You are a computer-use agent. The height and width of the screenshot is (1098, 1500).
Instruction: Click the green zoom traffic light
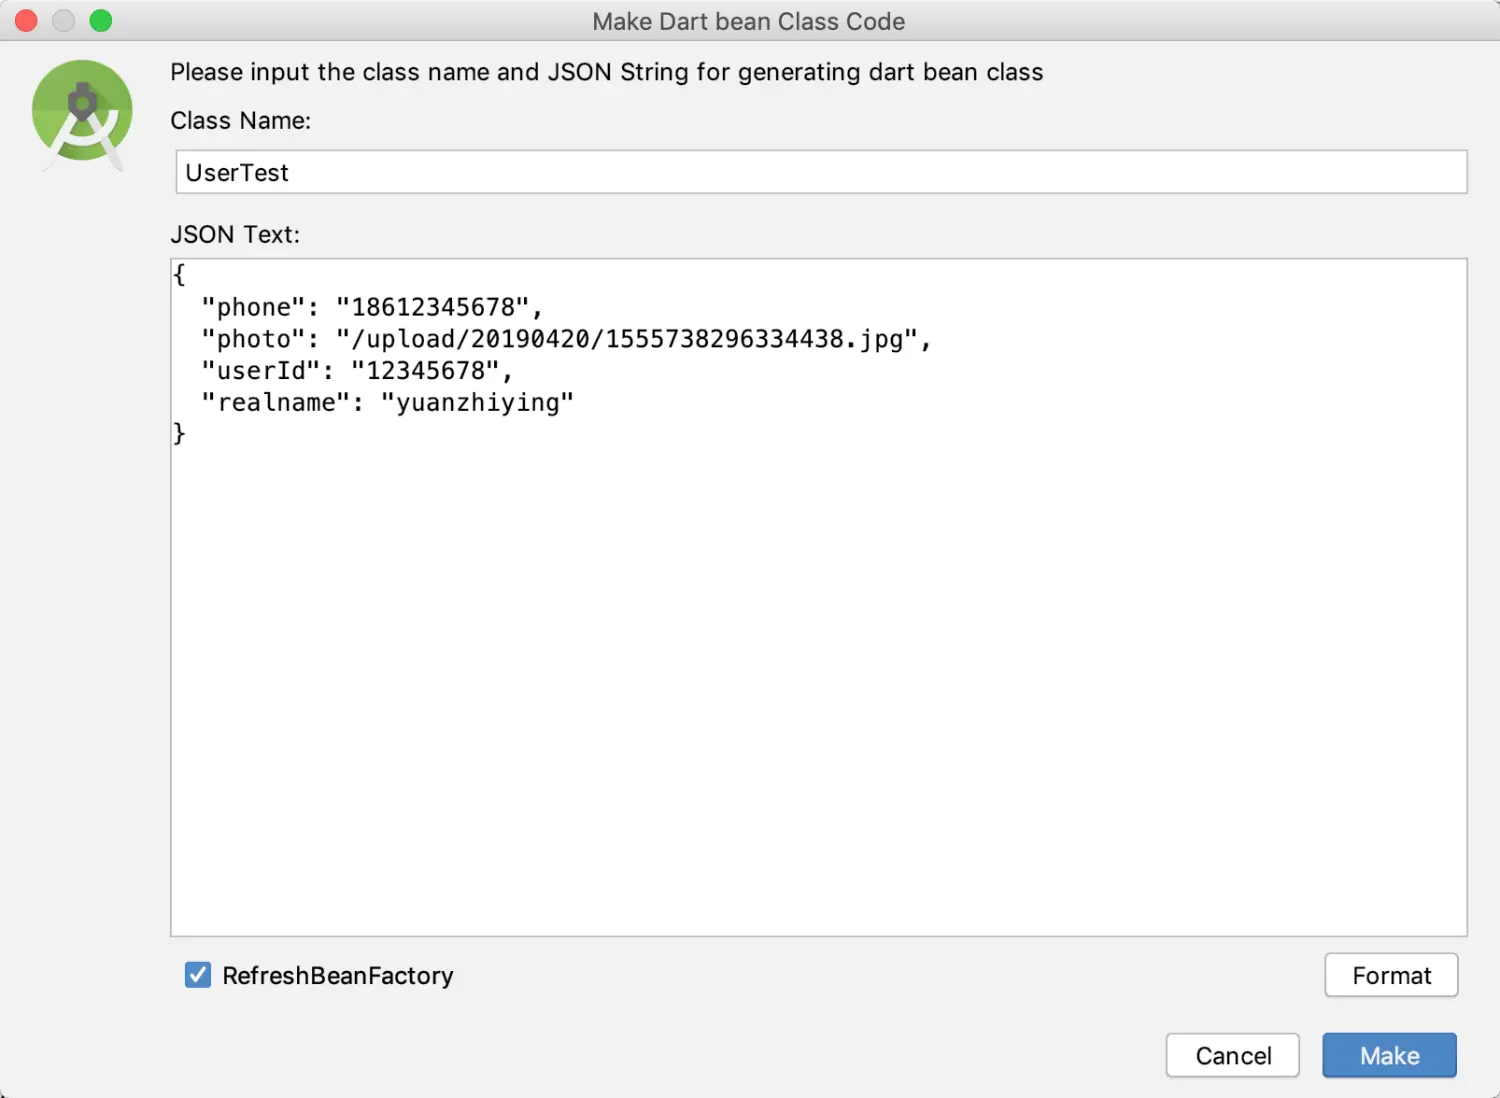coord(99,20)
